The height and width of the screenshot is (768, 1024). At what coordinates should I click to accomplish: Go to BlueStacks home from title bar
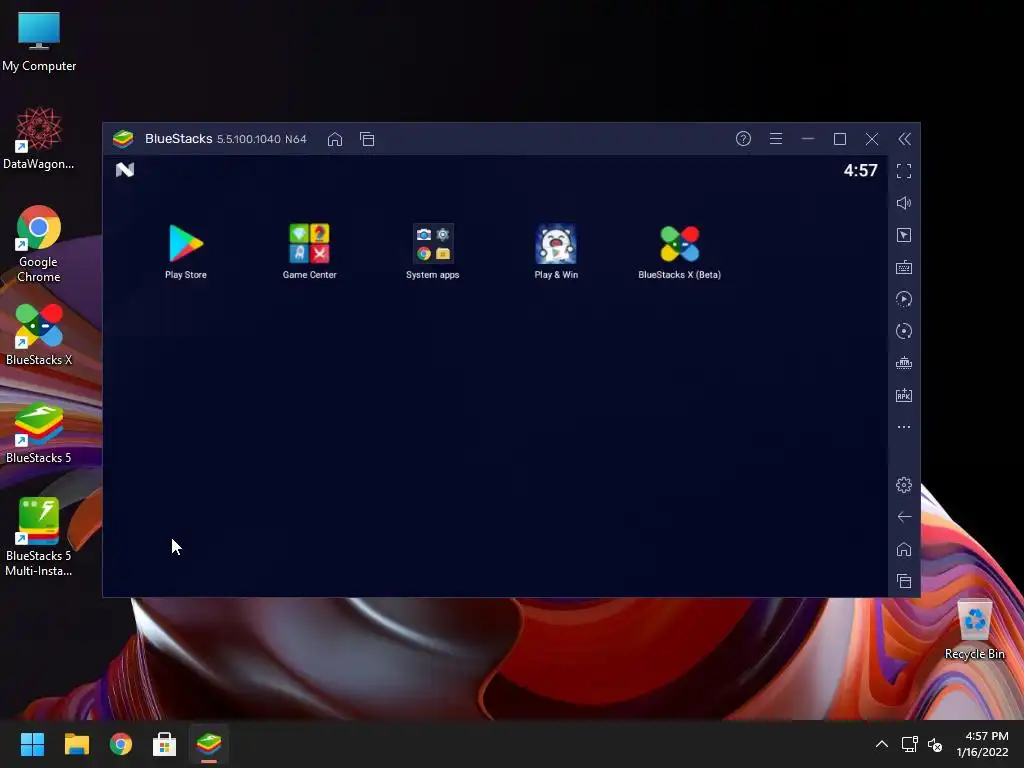pyautogui.click(x=335, y=139)
